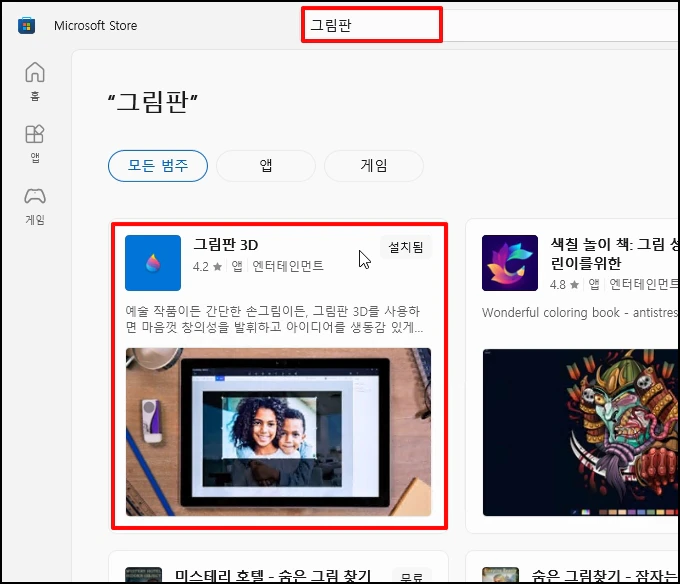Open the 미스테리 호텔 - 숨은 그림 찾기 title
The height and width of the screenshot is (584, 680).
click(x=273, y=576)
